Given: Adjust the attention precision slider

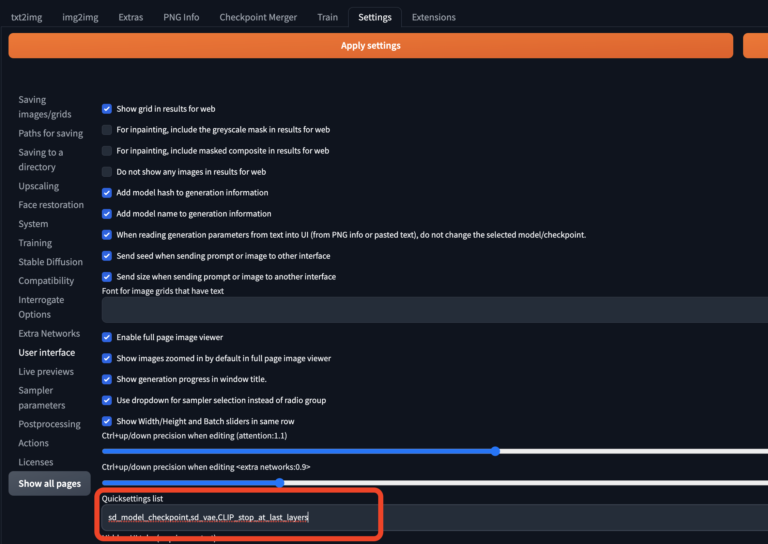Looking at the screenshot, I should click(x=495, y=451).
